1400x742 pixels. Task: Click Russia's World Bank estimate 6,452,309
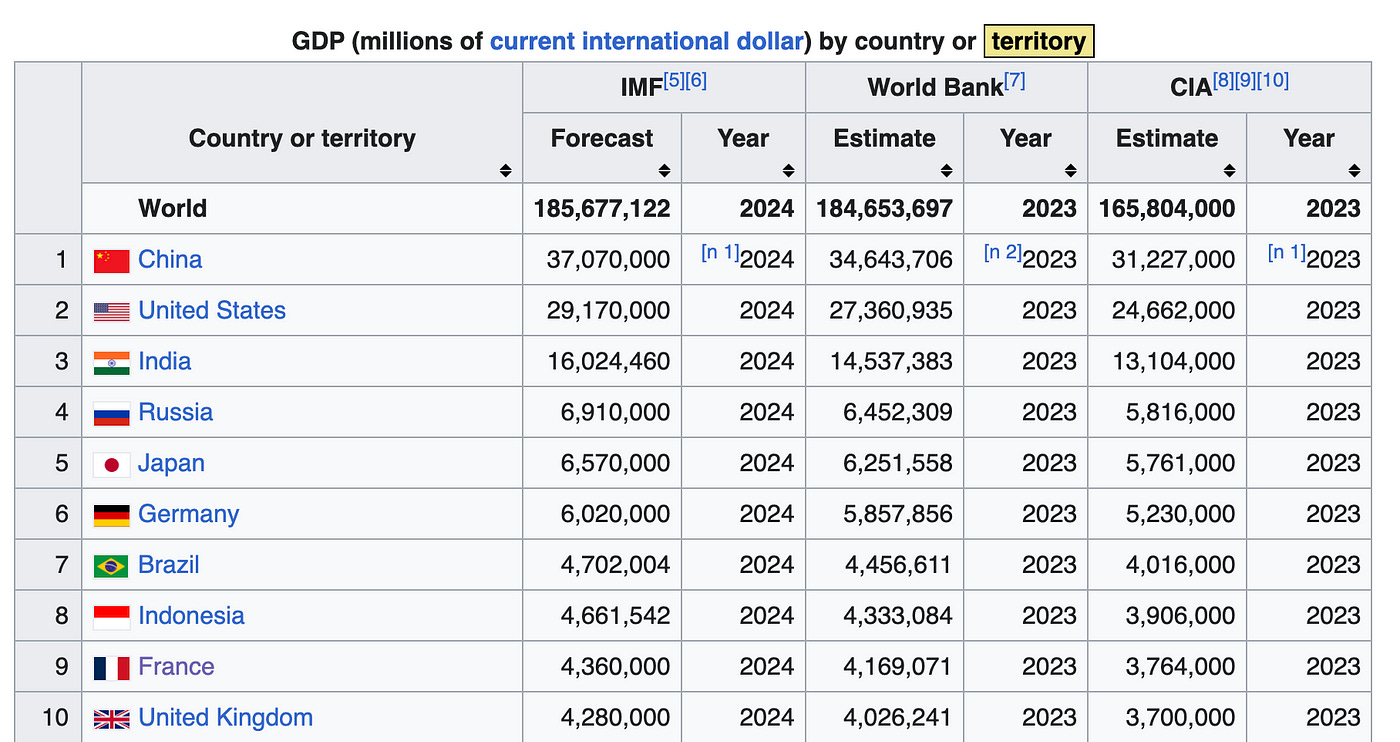click(899, 413)
